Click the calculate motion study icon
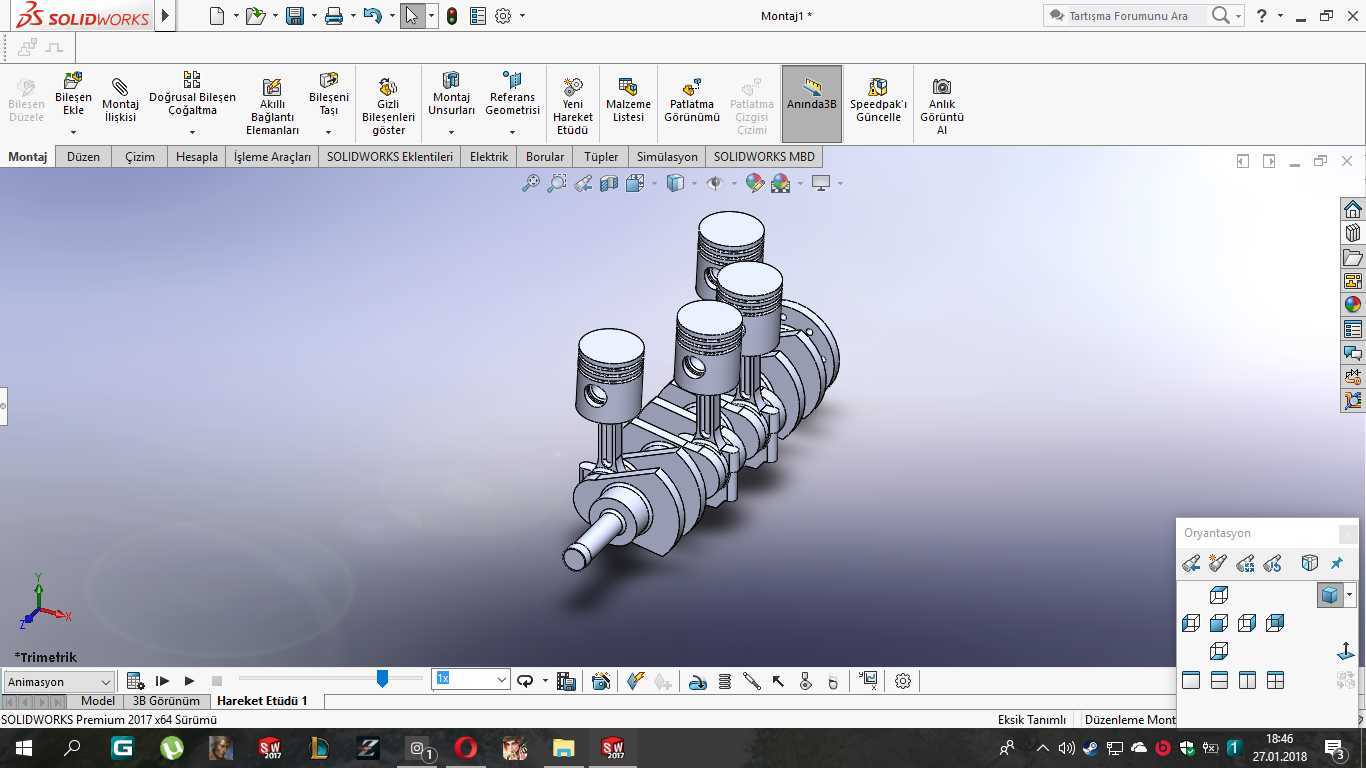Screen dimensions: 1366x768 point(135,681)
